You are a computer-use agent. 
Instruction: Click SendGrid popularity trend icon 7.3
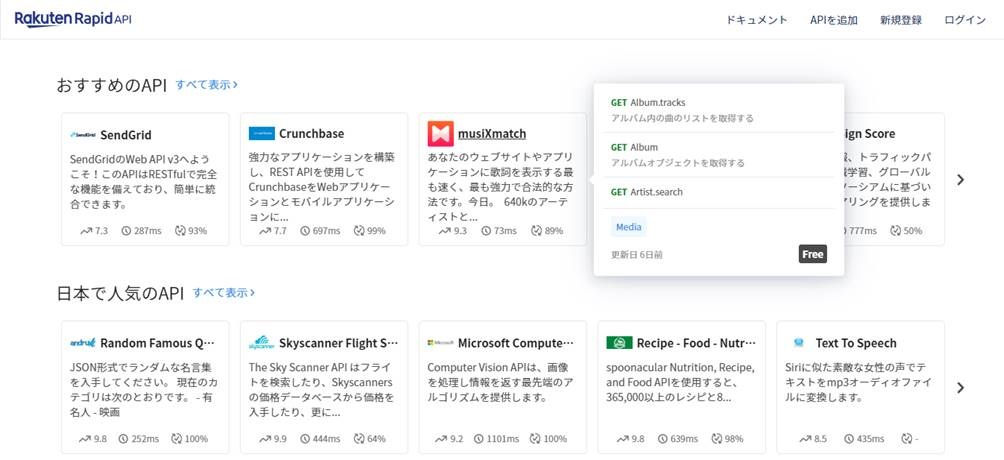[86, 231]
